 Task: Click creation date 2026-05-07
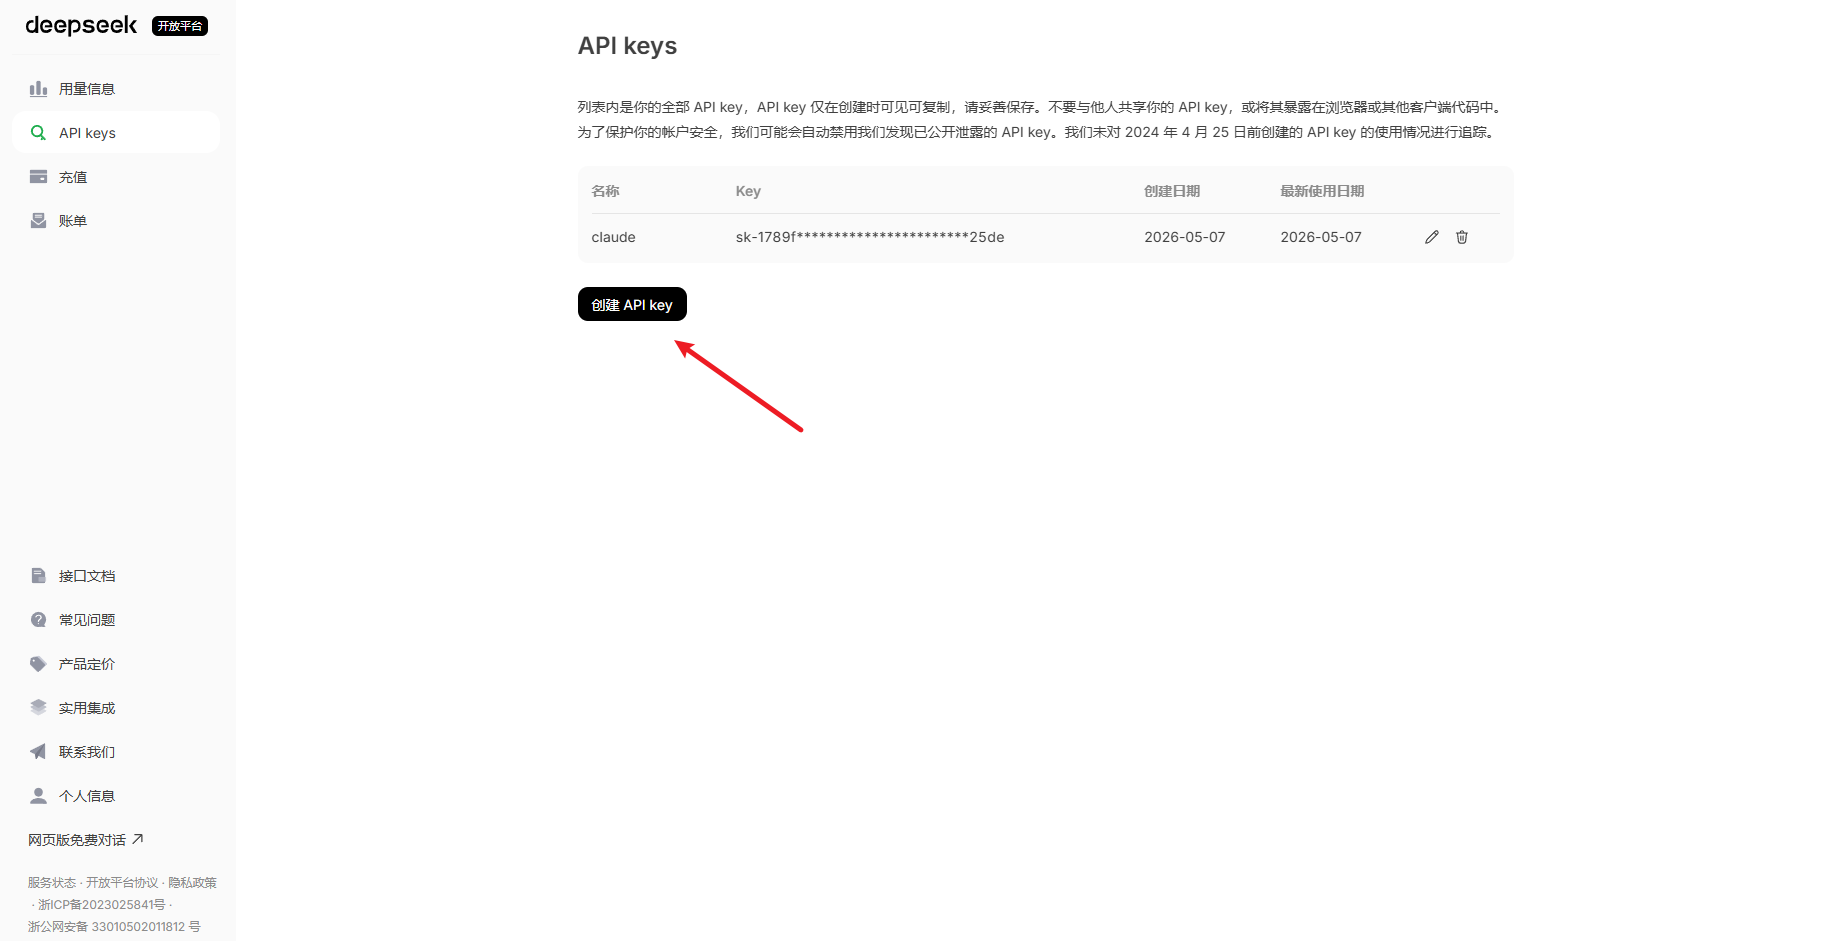click(x=1184, y=237)
